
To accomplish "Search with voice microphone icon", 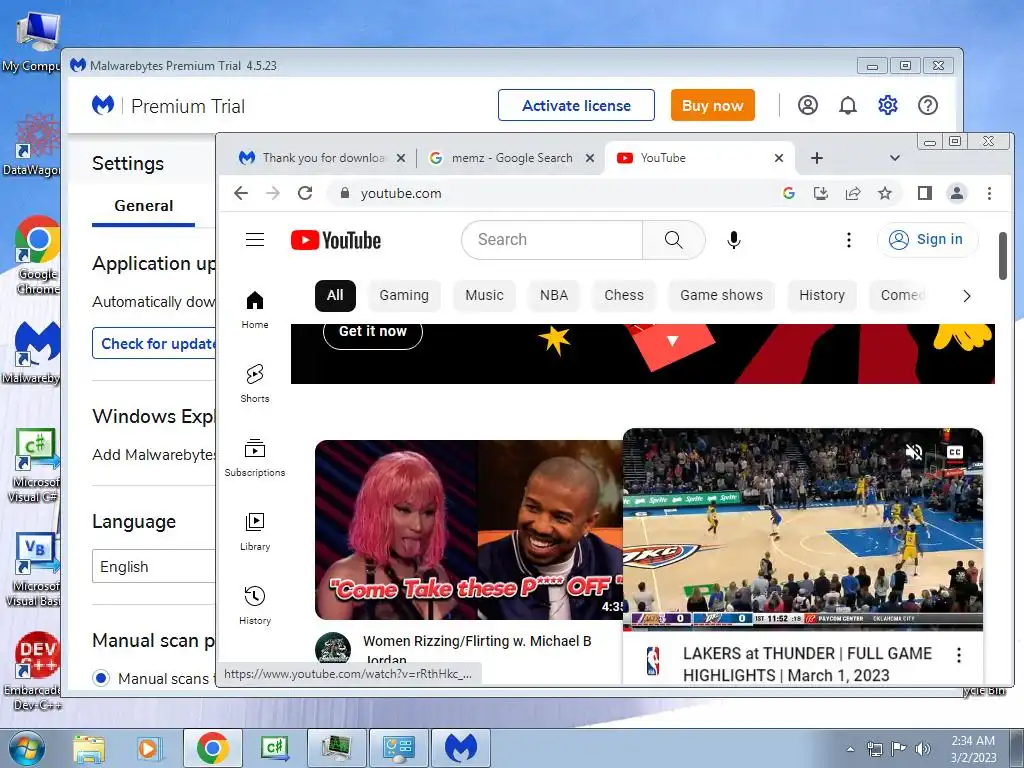I will [x=733, y=240].
